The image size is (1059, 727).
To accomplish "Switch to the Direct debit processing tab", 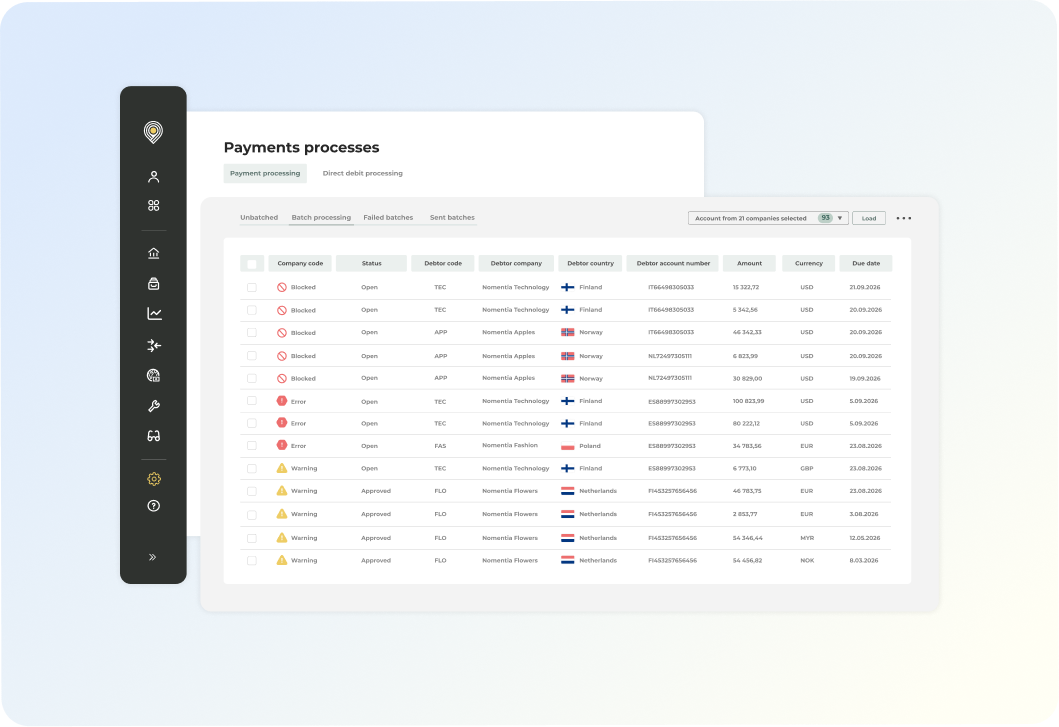I will pyautogui.click(x=363, y=173).
